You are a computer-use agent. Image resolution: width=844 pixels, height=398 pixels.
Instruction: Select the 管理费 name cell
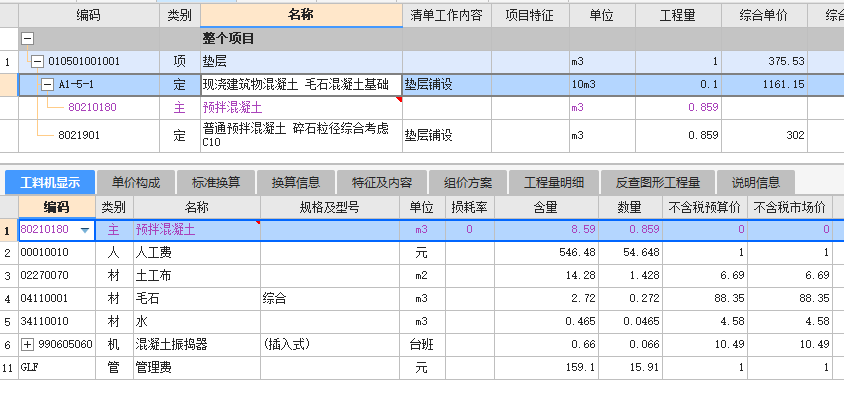(x=197, y=368)
